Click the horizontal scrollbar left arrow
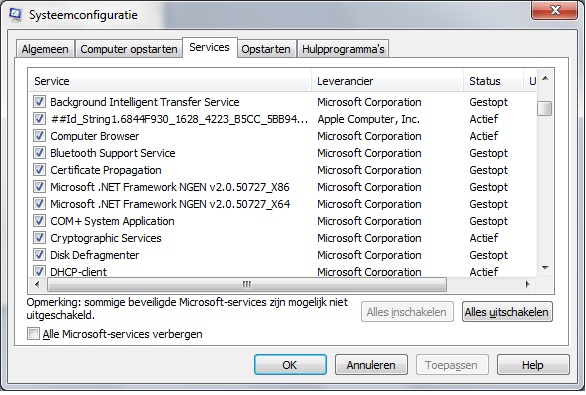 (37, 284)
